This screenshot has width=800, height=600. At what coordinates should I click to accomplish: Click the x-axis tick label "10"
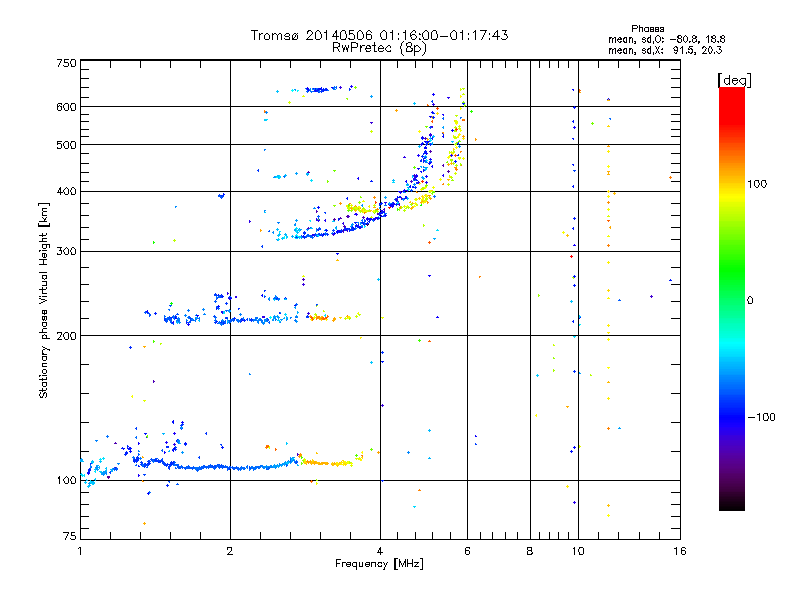[578, 551]
